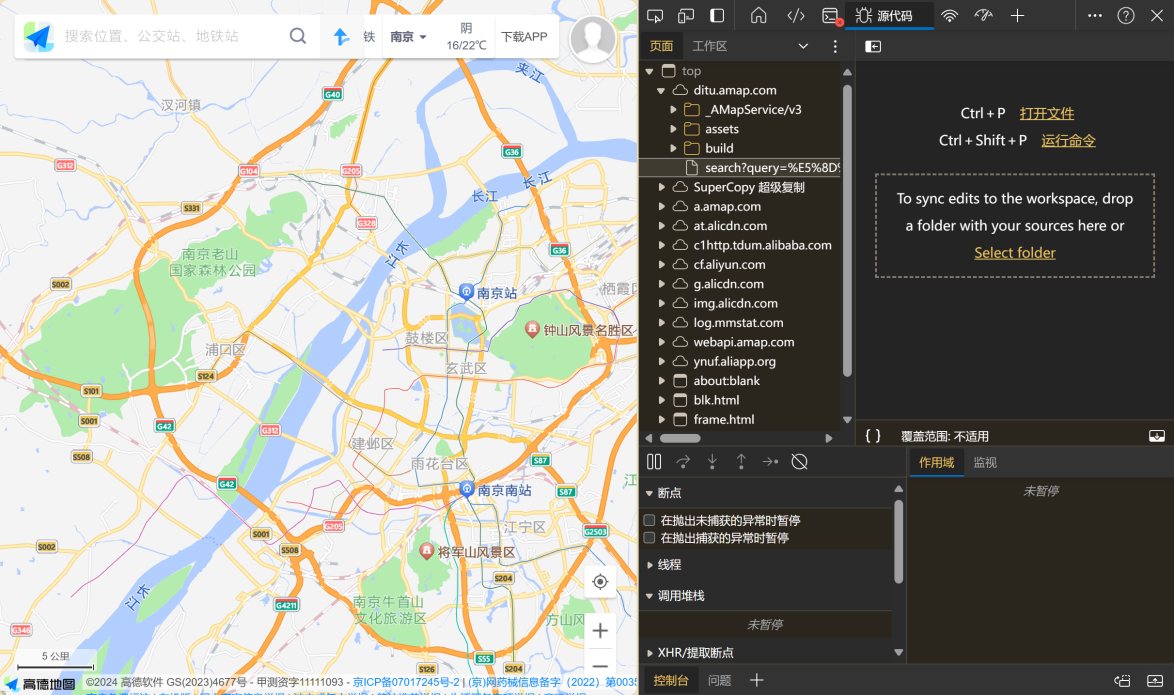Open the Elements panel code icon
The width and height of the screenshot is (1174, 695).
[796, 16]
